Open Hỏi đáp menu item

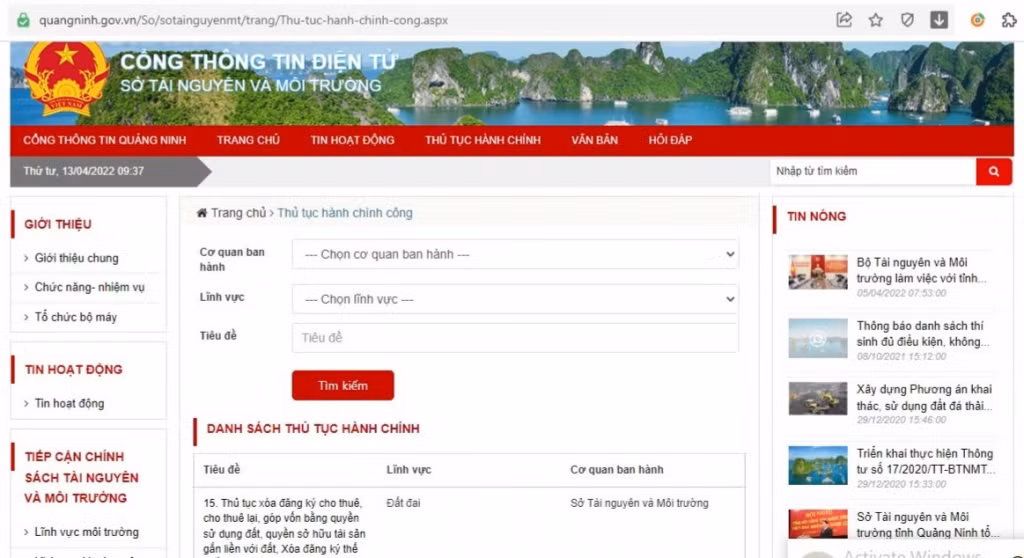(670, 140)
